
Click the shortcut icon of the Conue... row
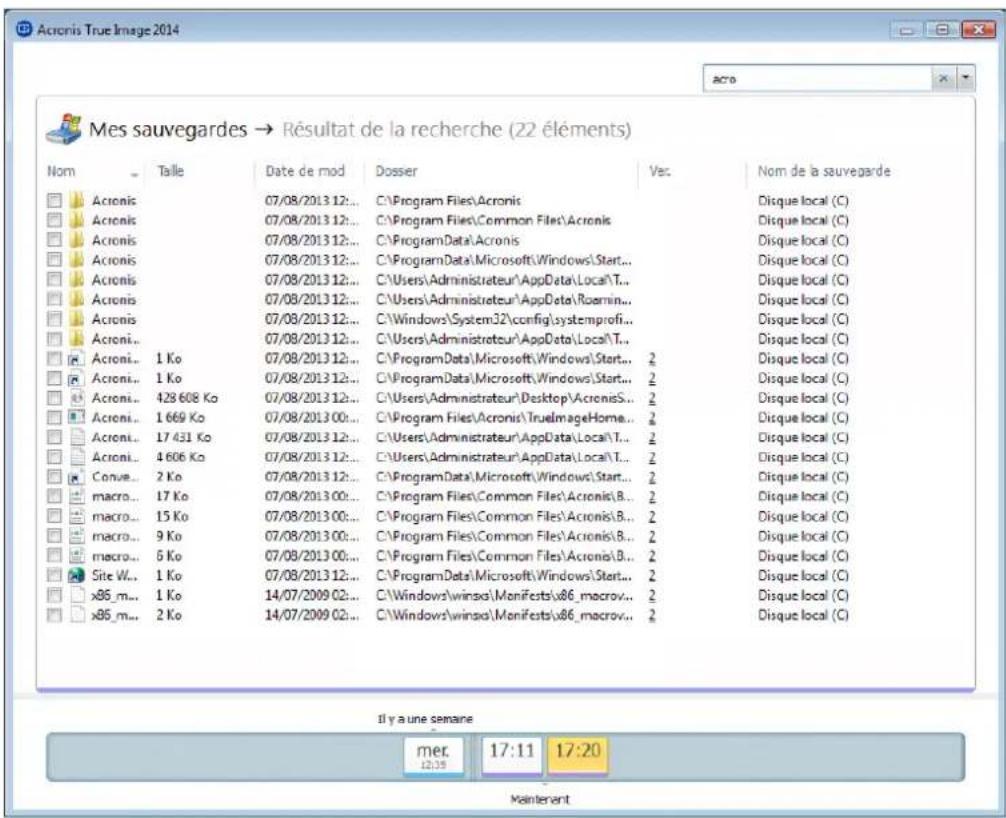click(76, 477)
